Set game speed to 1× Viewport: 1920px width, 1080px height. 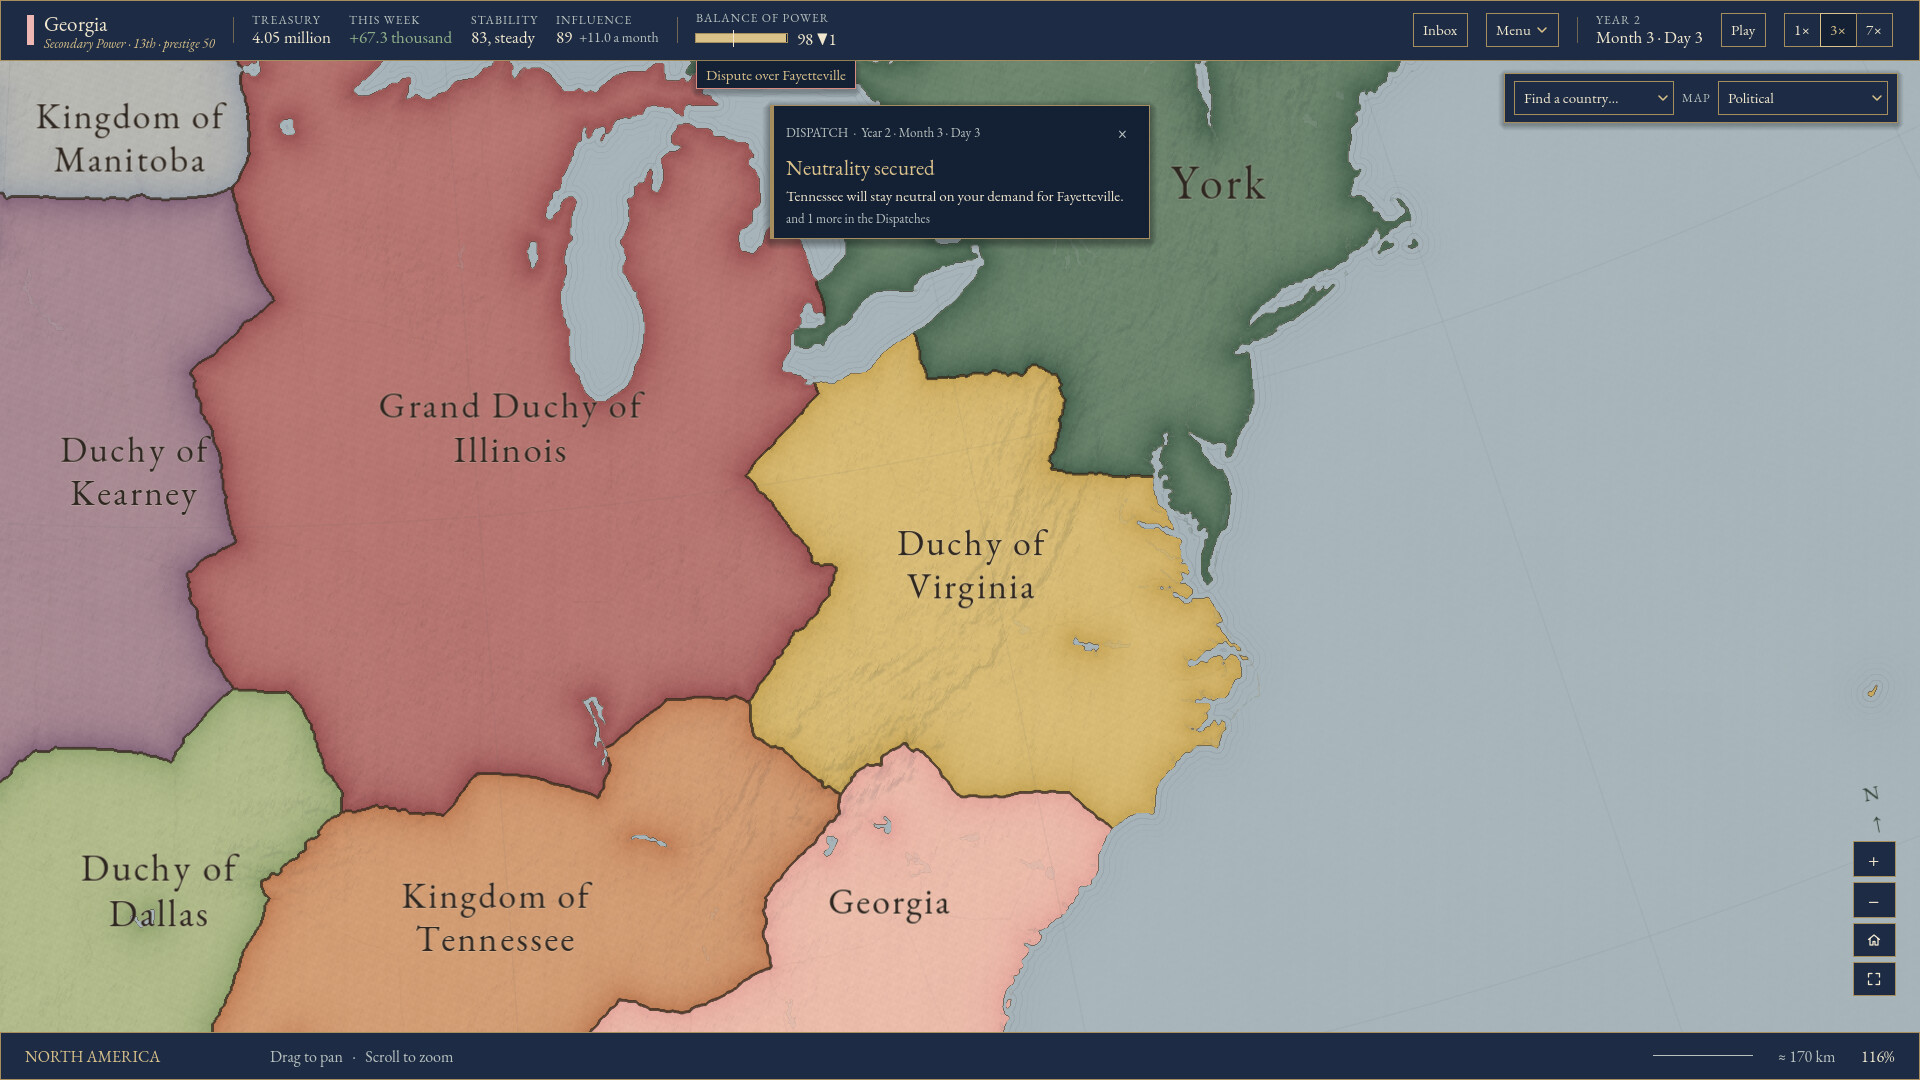(x=1802, y=30)
